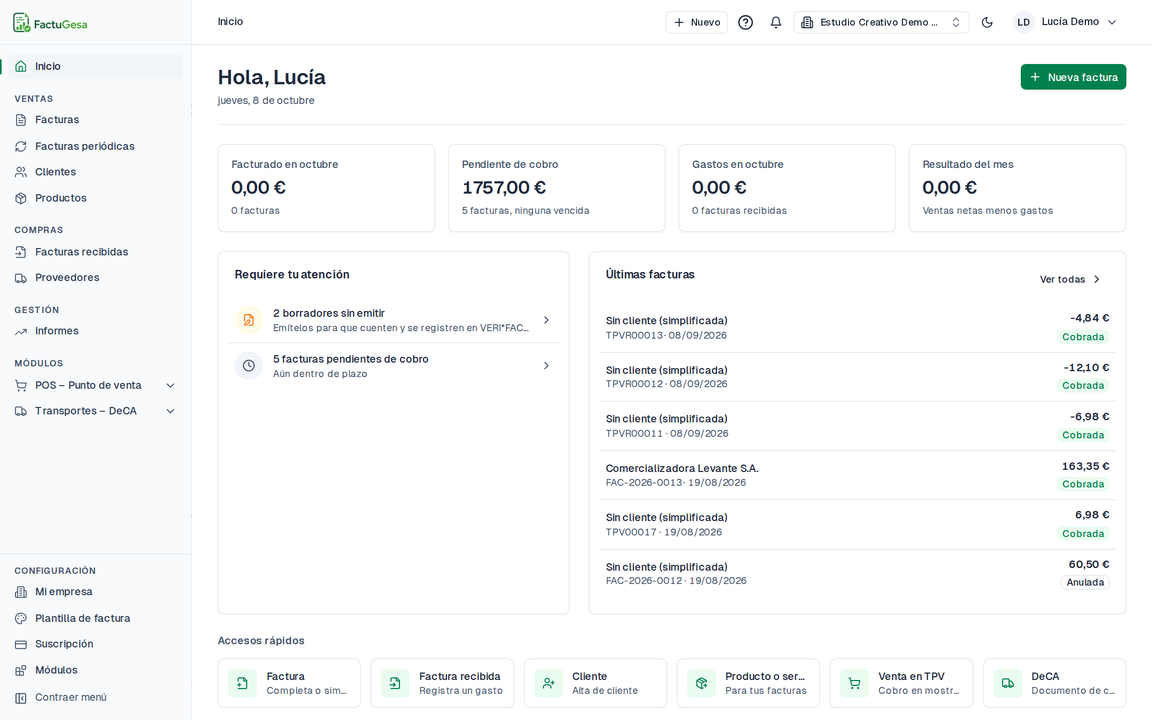This screenshot has width=1152, height=720.
Task: Open the help question mark icon
Action: pos(745,22)
